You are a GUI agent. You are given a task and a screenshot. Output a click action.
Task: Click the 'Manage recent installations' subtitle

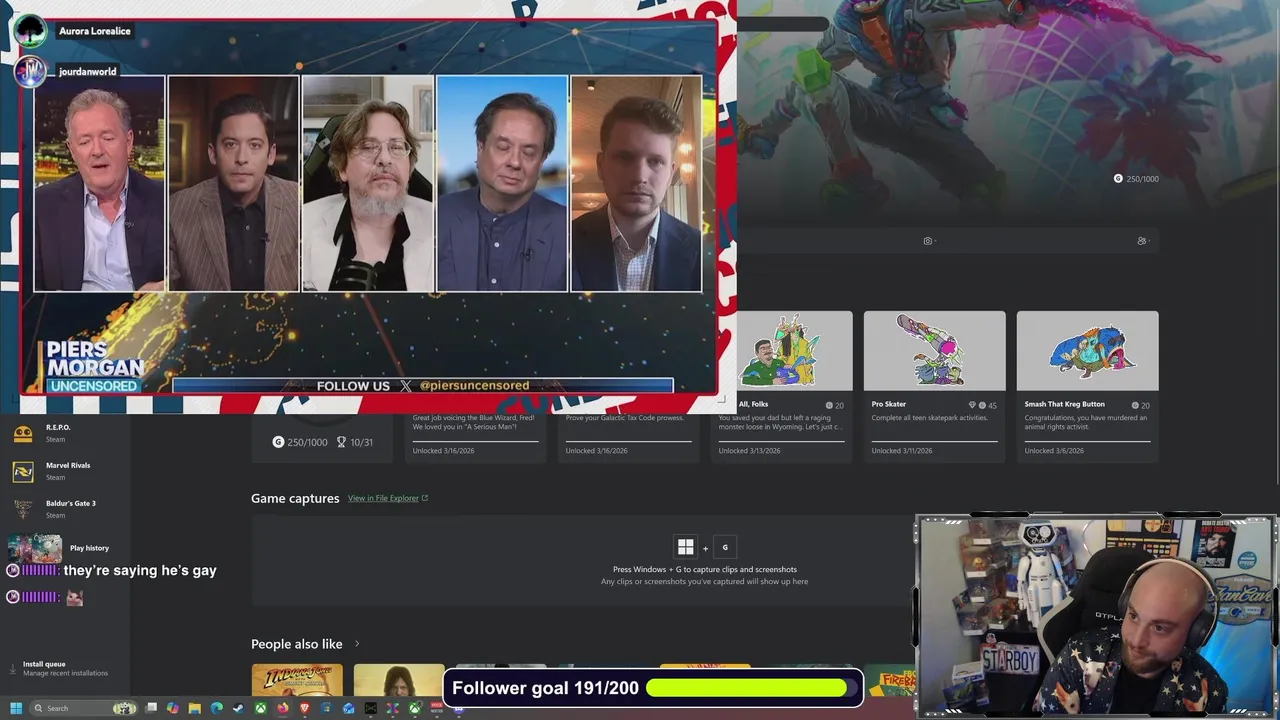(x=65, y=673)
